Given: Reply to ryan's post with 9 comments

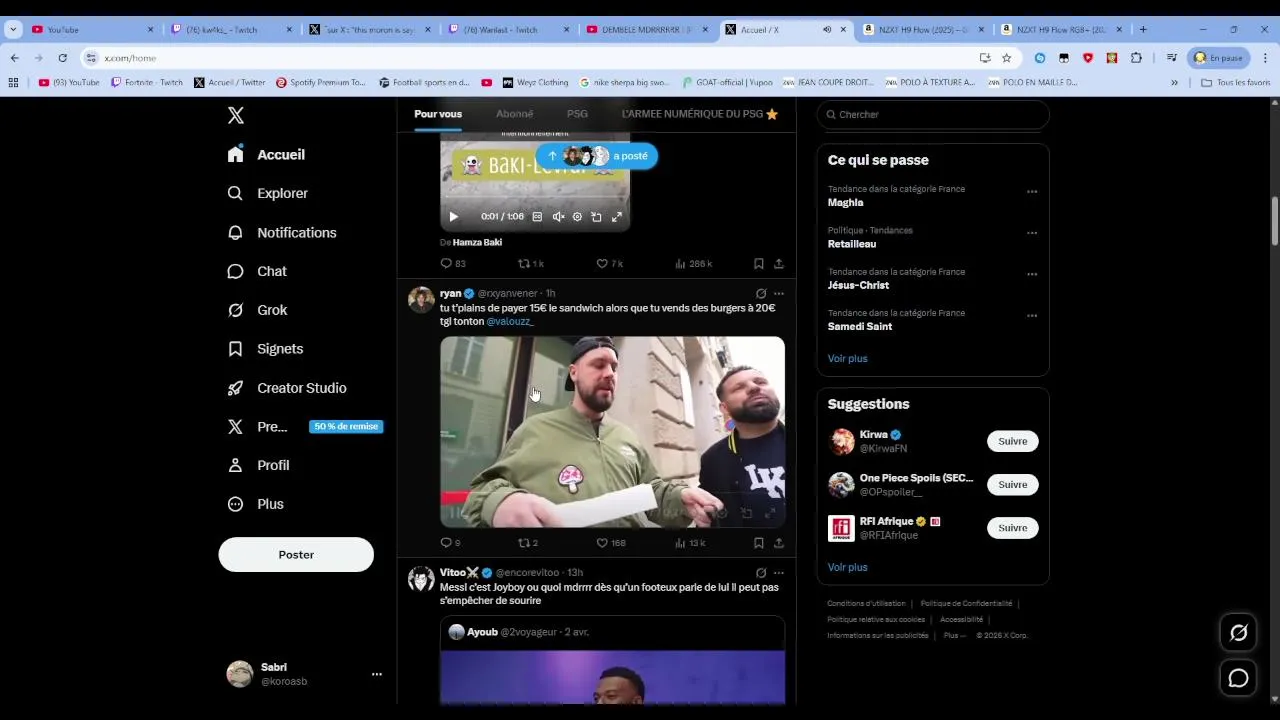Looking at the screenshot, I should tap(451, 543).
